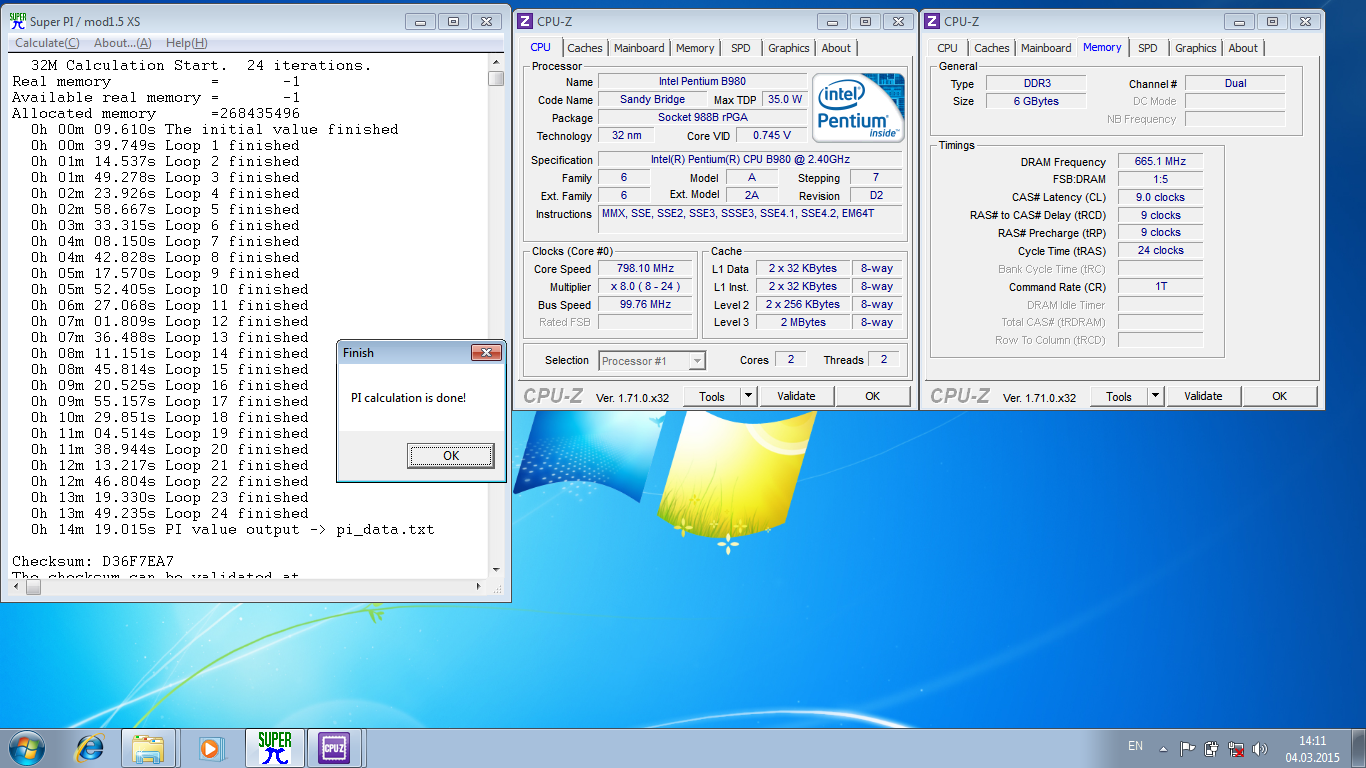Click the CPU-Z CPU window title icon
The image size is (1366, 768).
[x=525, y=21]
